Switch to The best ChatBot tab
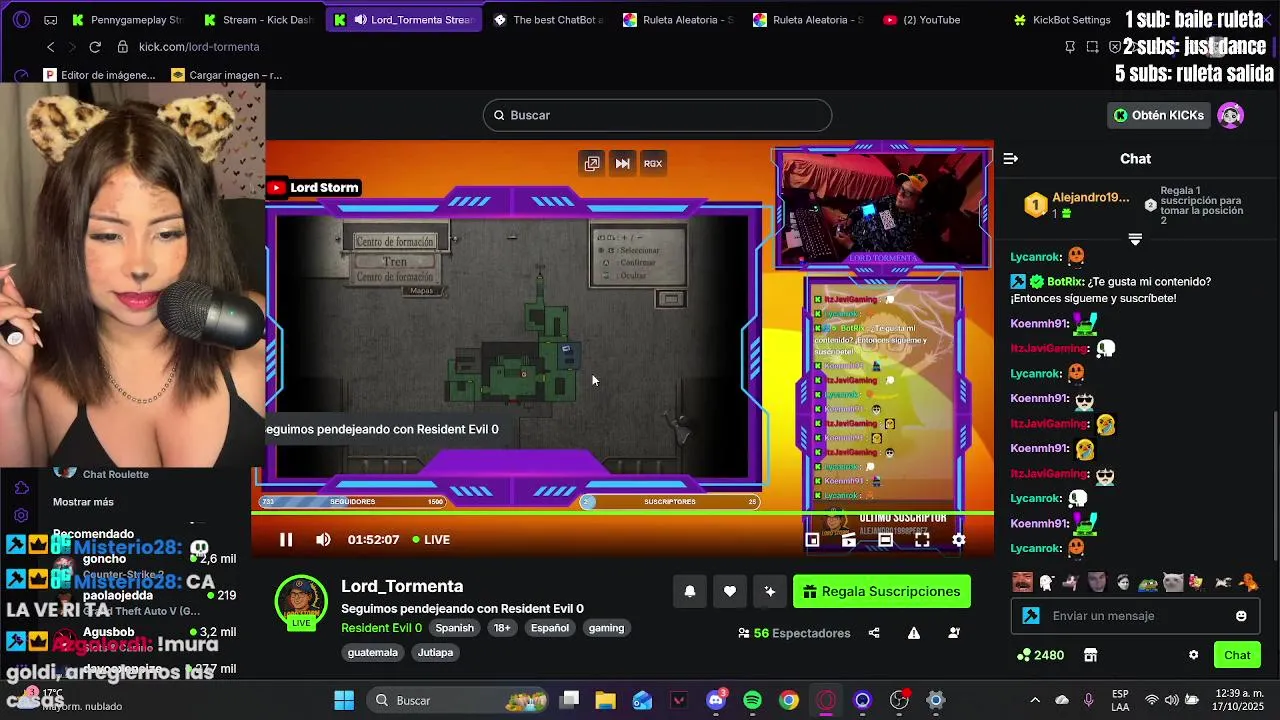 (x=547, y=20)
